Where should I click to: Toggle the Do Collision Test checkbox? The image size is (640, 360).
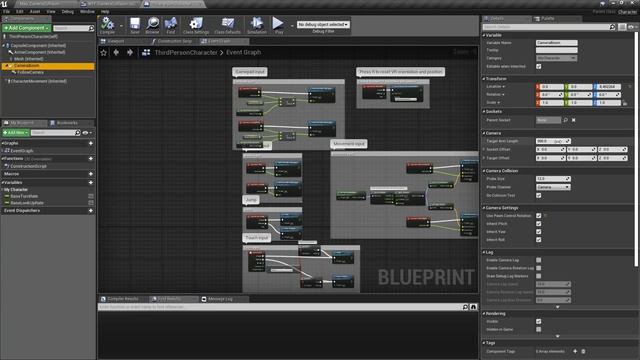(539, 196)
